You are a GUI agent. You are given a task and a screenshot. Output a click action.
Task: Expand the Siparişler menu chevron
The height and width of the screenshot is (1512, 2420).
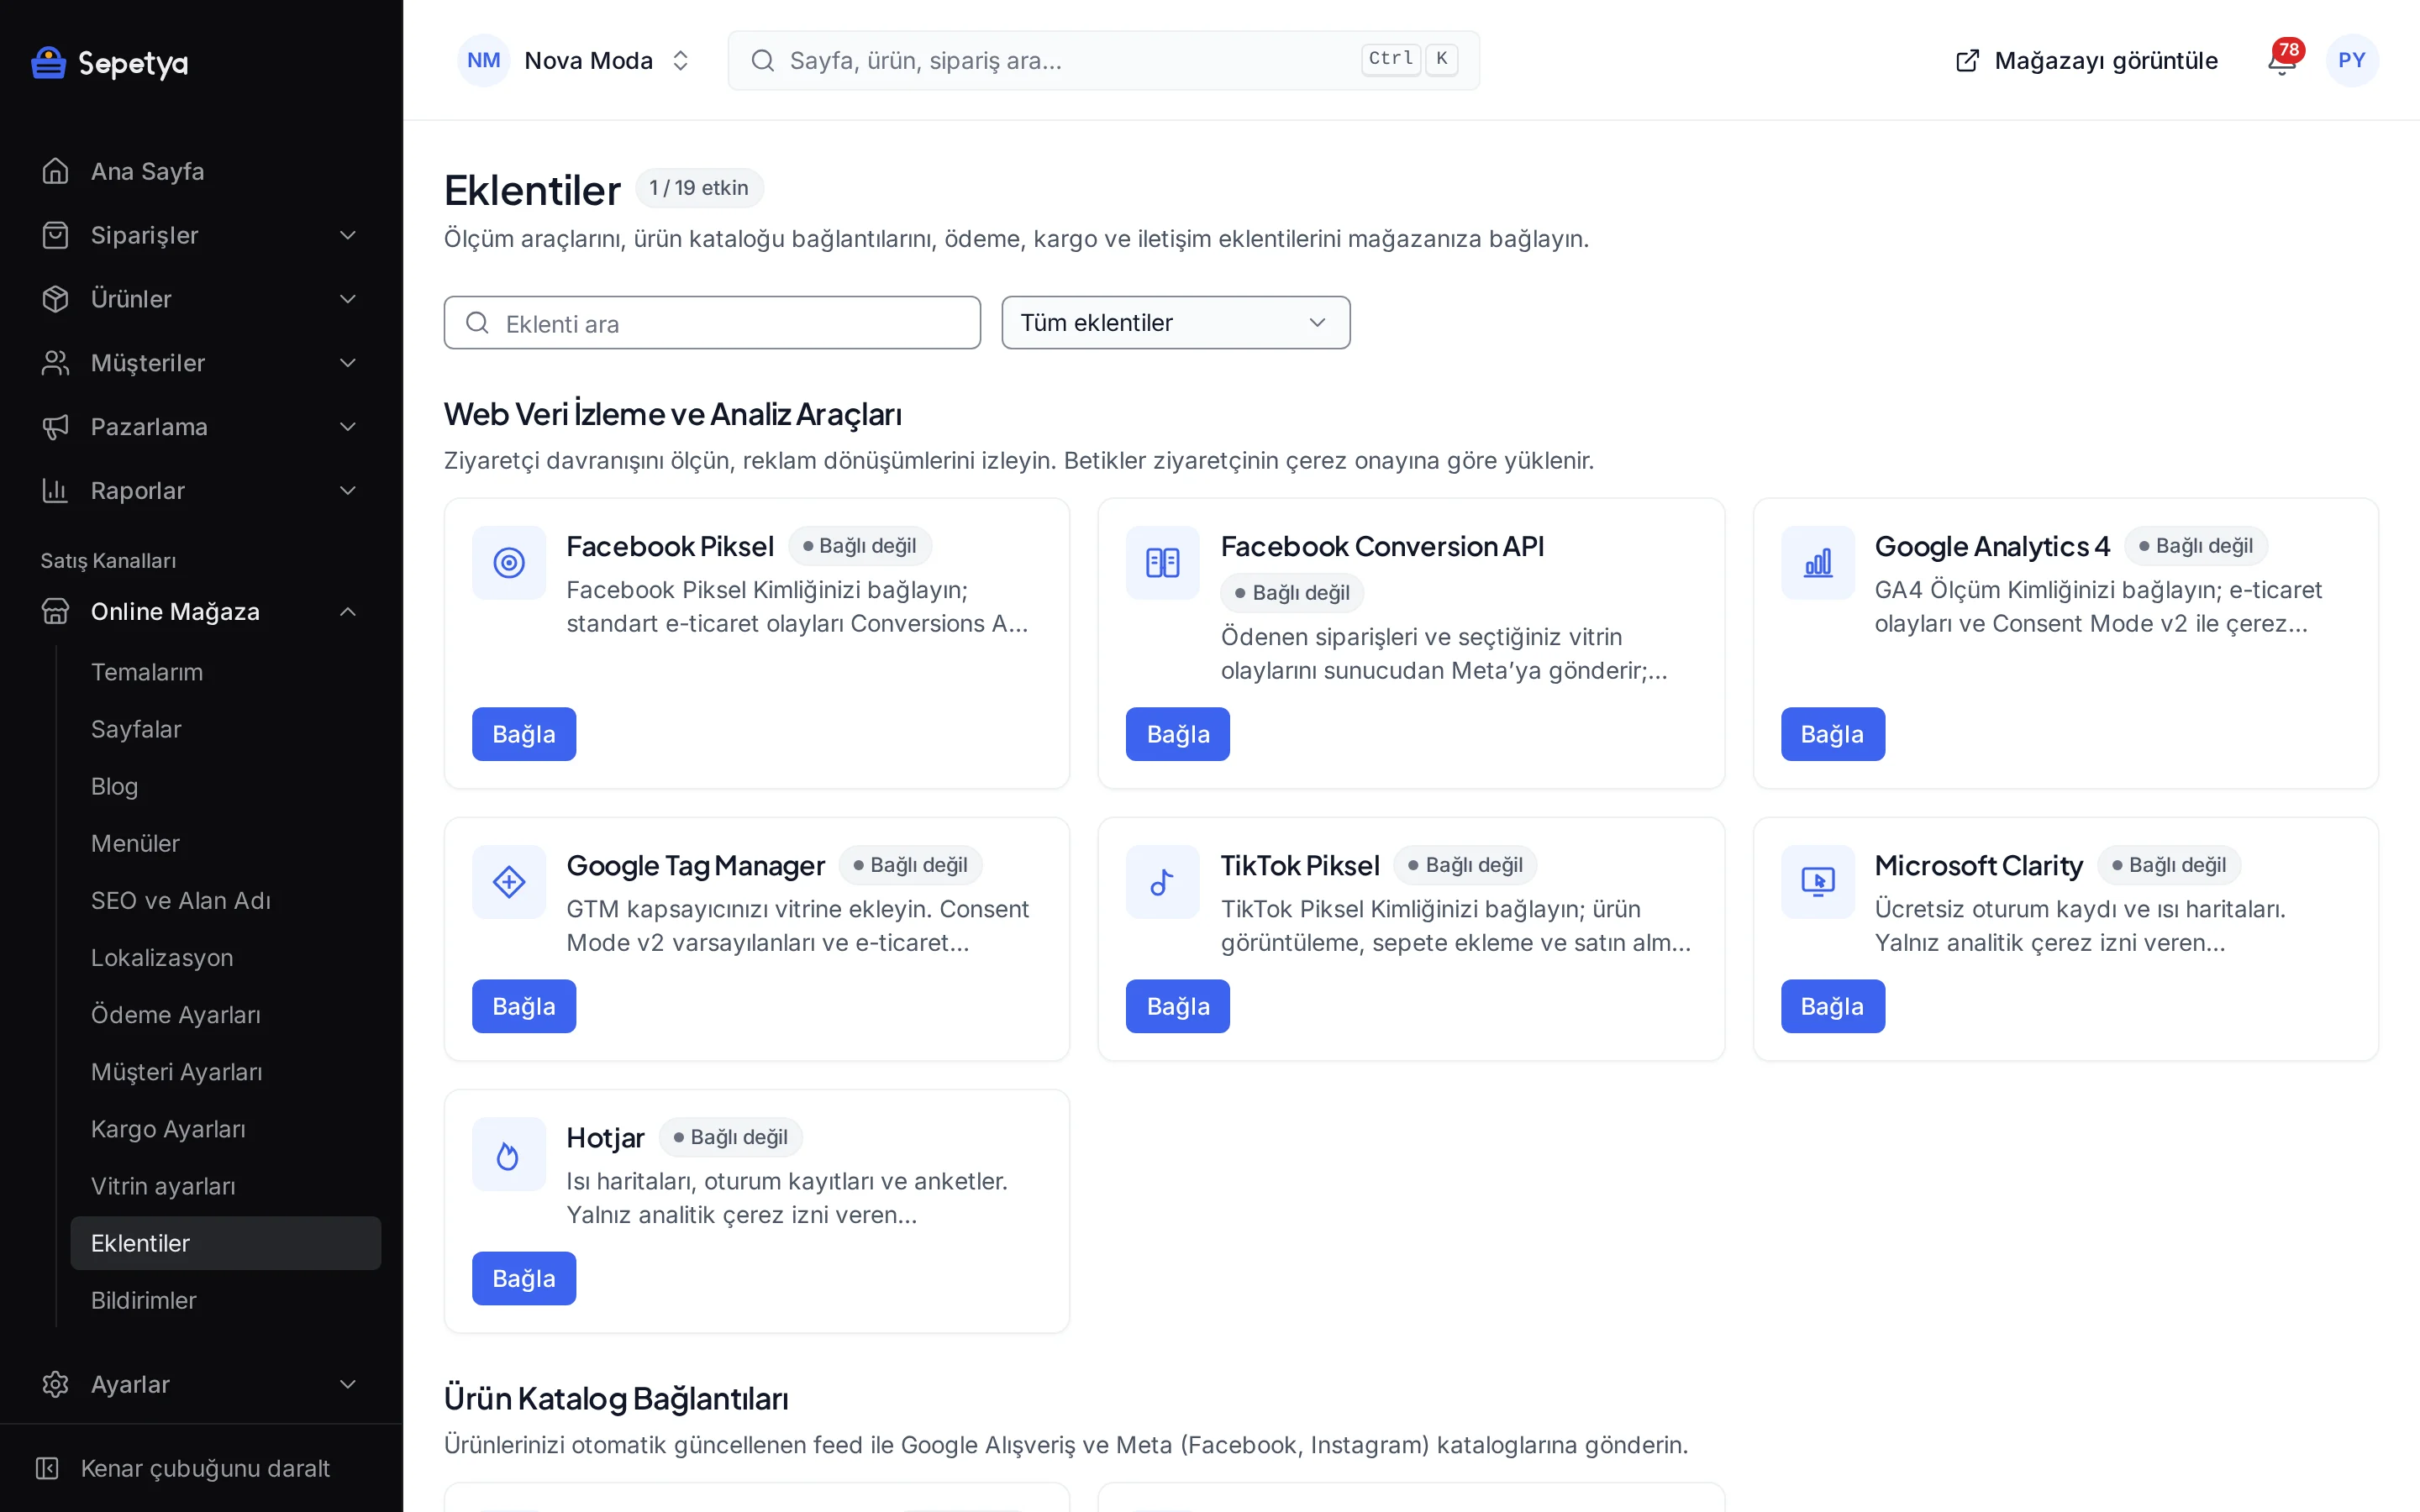click(x=348, y=235)
